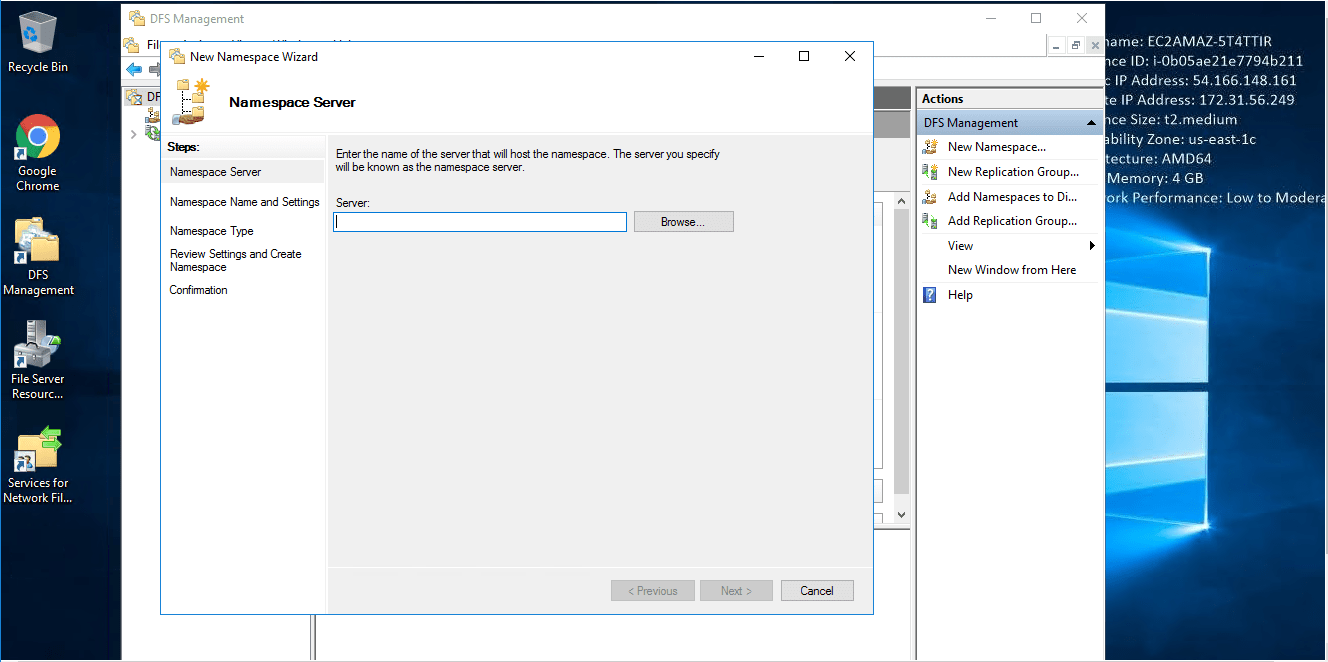Click the Add Replication Group icon

point(930,221)
